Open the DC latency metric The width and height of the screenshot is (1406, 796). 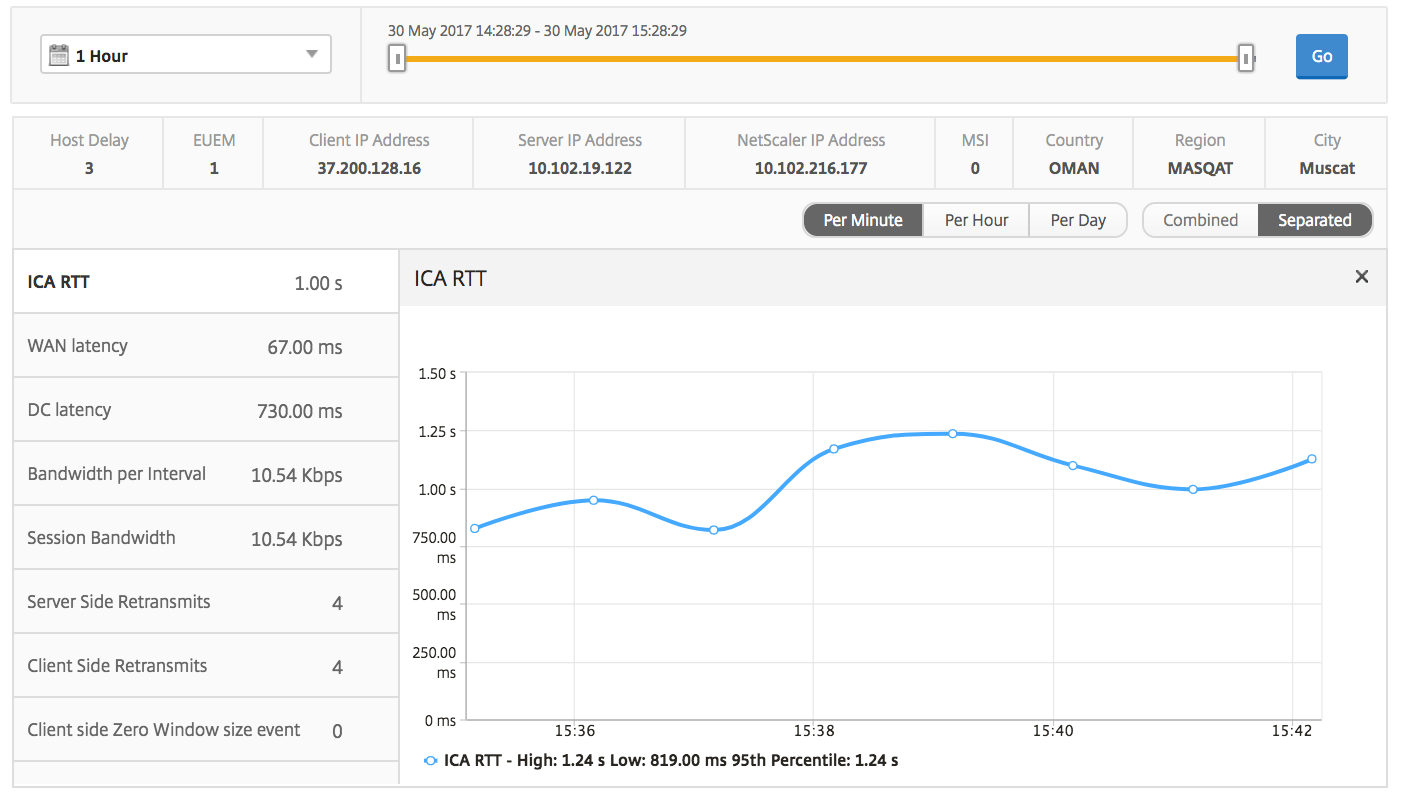tap(206, 410)
